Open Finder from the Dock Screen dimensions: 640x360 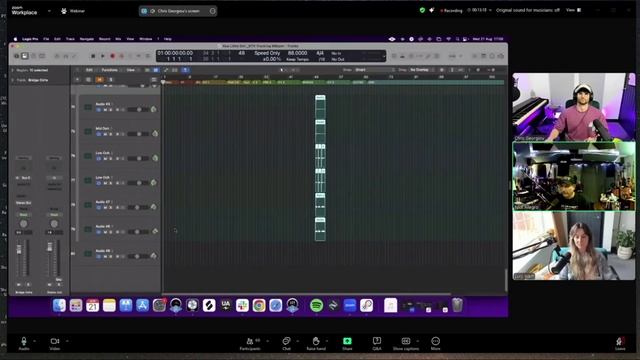(x=59, y=305)
